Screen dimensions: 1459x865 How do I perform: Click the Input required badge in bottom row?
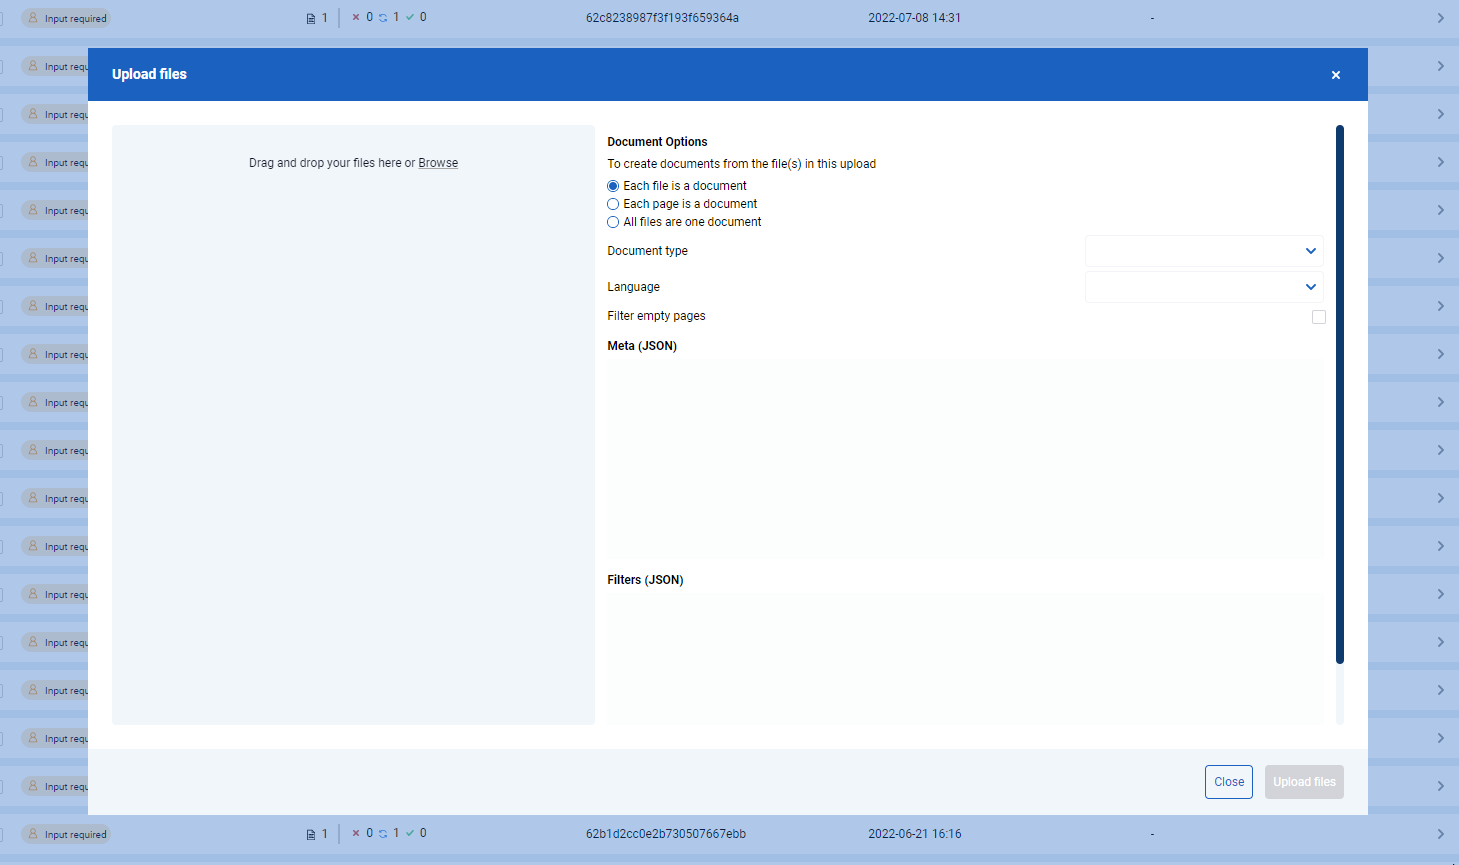click(66, 834)
